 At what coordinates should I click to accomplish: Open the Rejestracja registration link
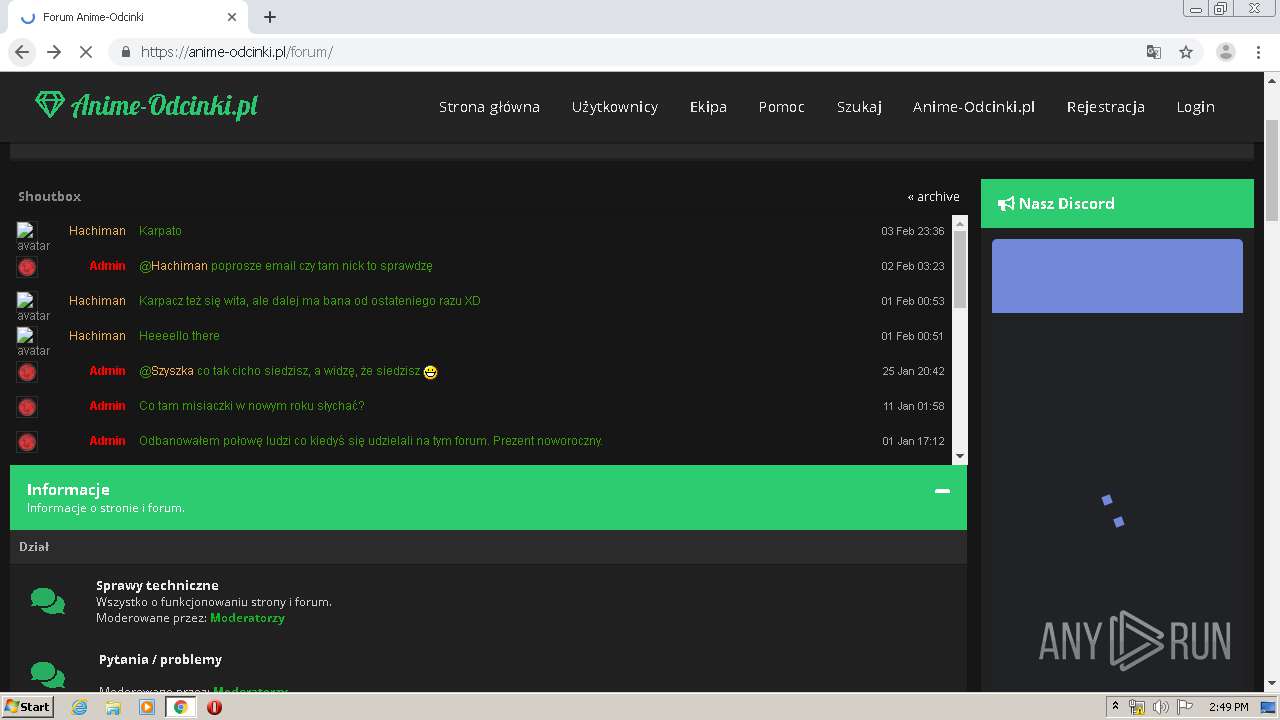[1105, 107]
